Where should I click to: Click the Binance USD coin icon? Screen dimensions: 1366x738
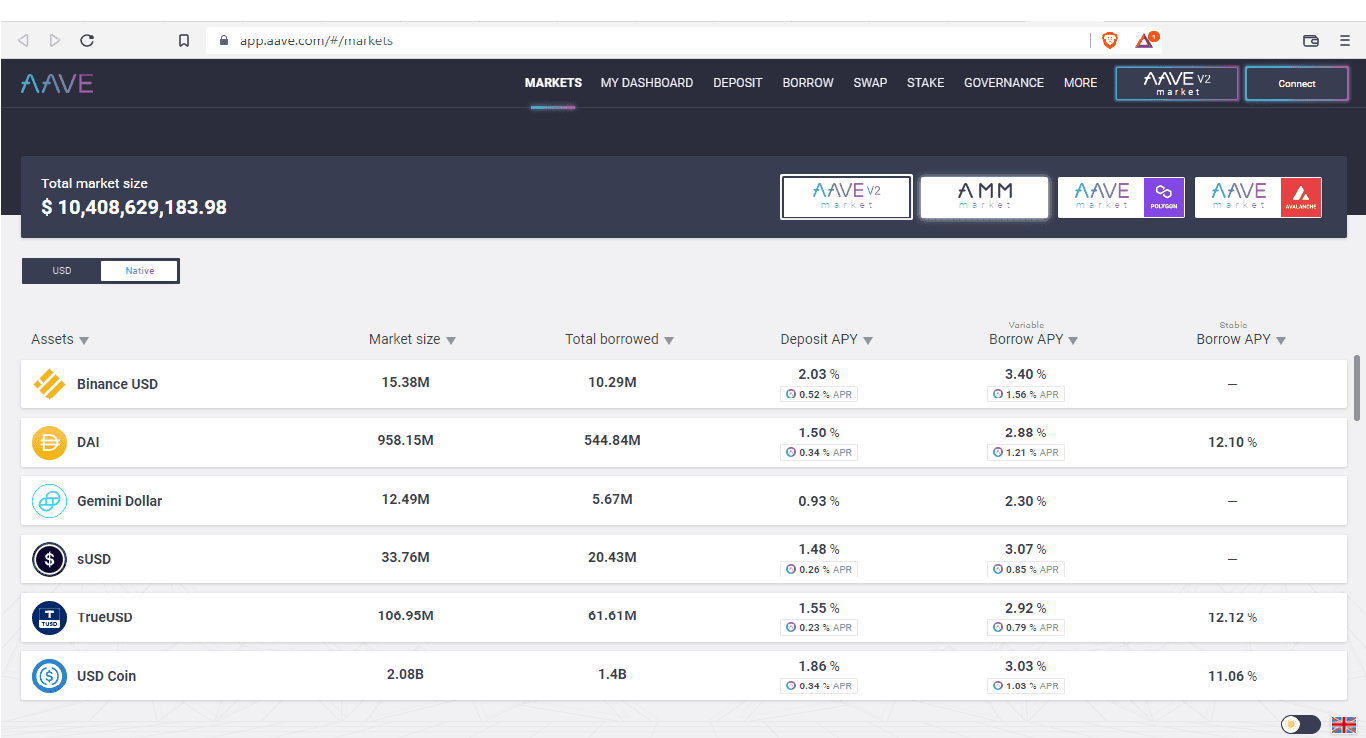pos(49,384)
